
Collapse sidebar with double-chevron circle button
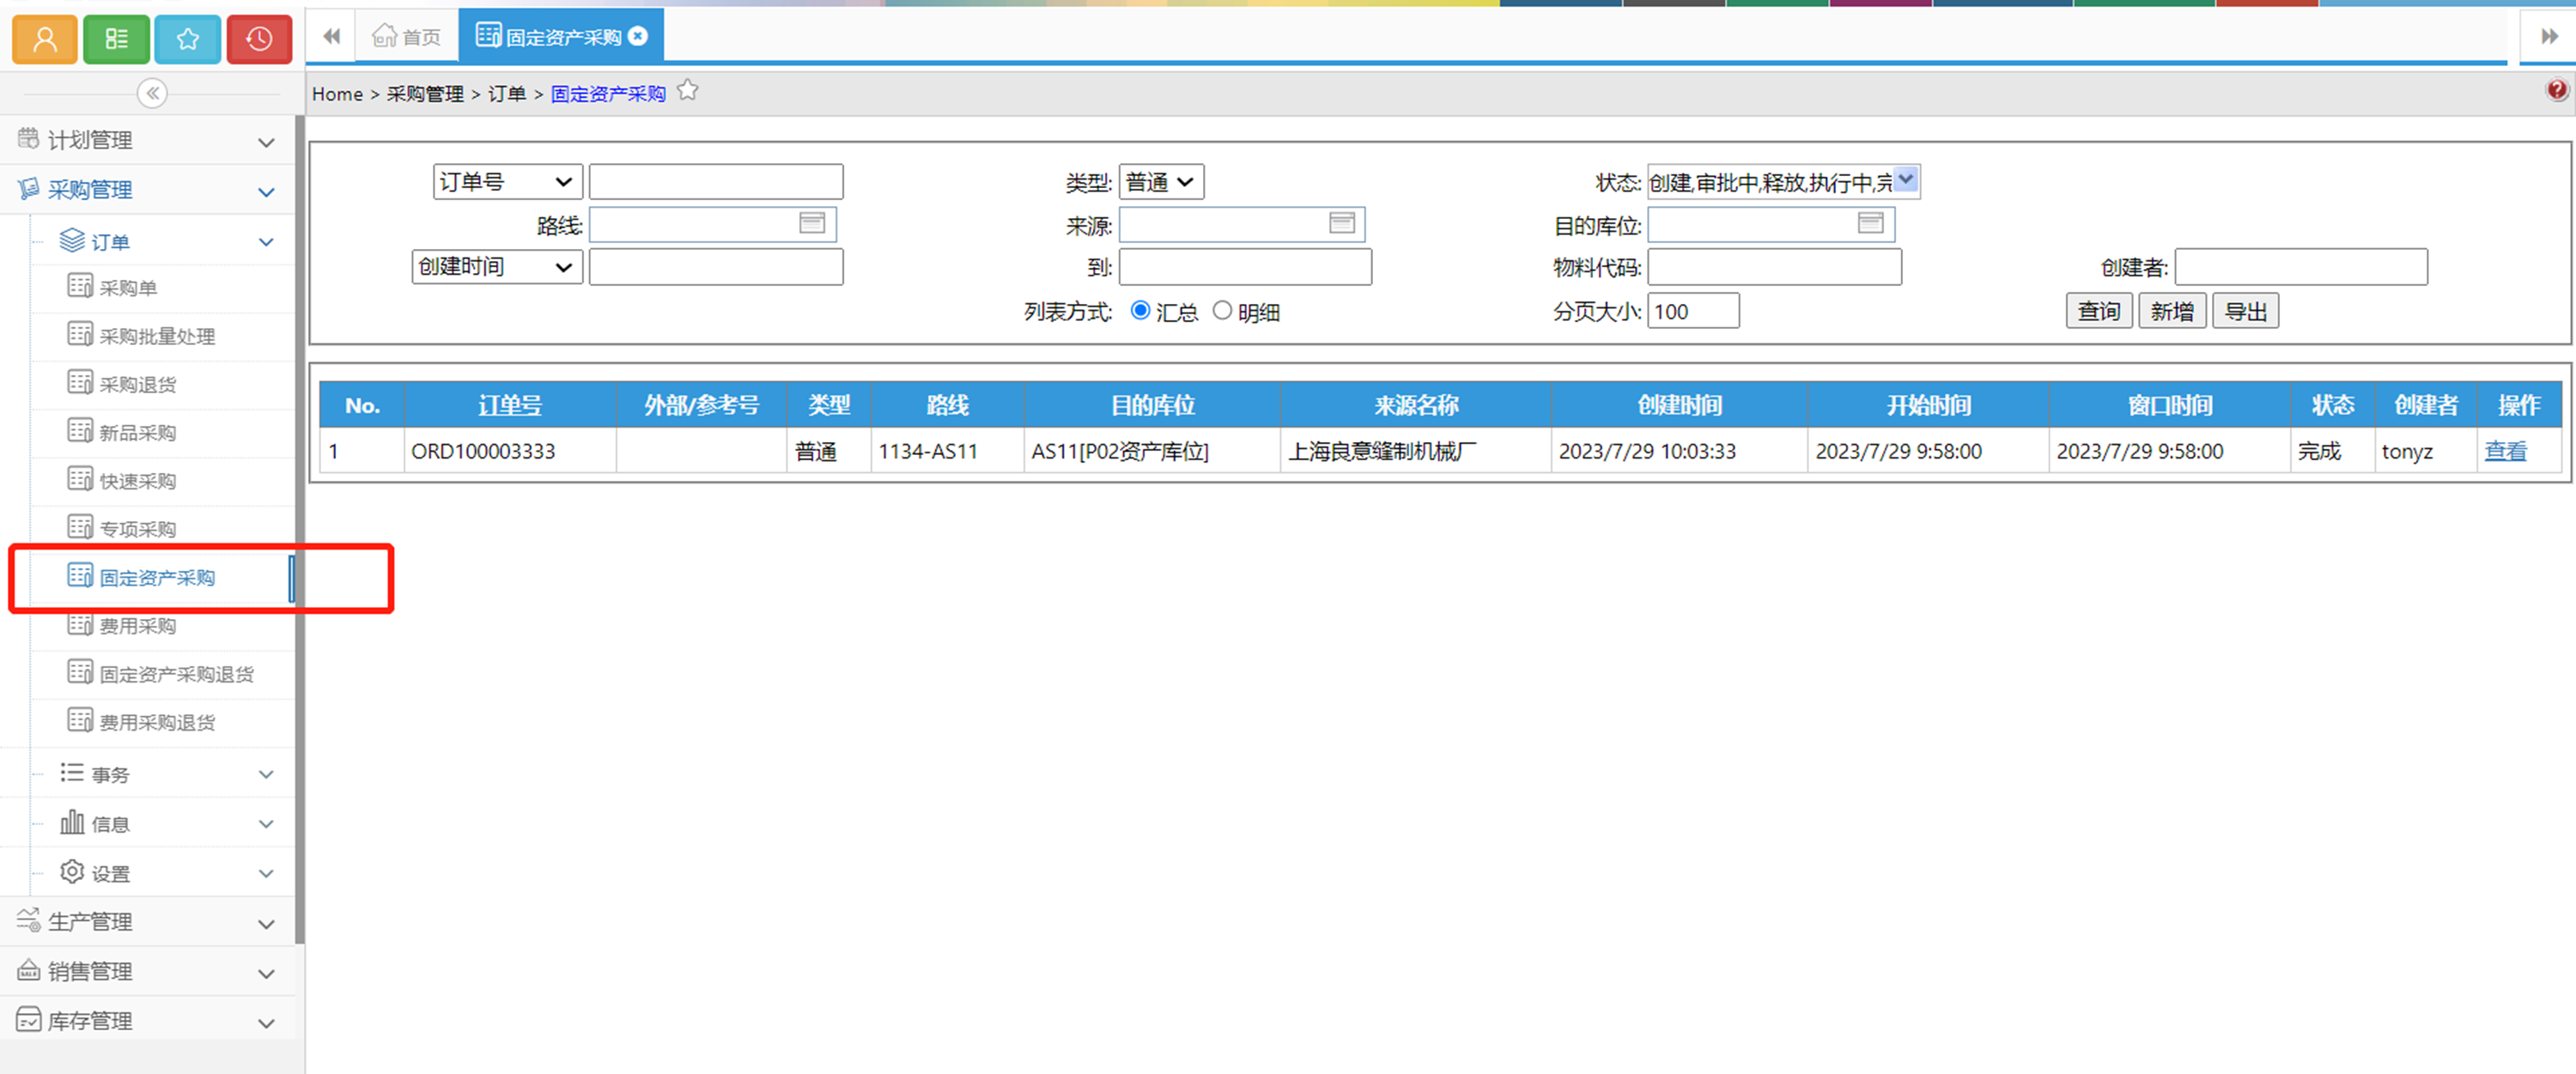tap(152, 93)
